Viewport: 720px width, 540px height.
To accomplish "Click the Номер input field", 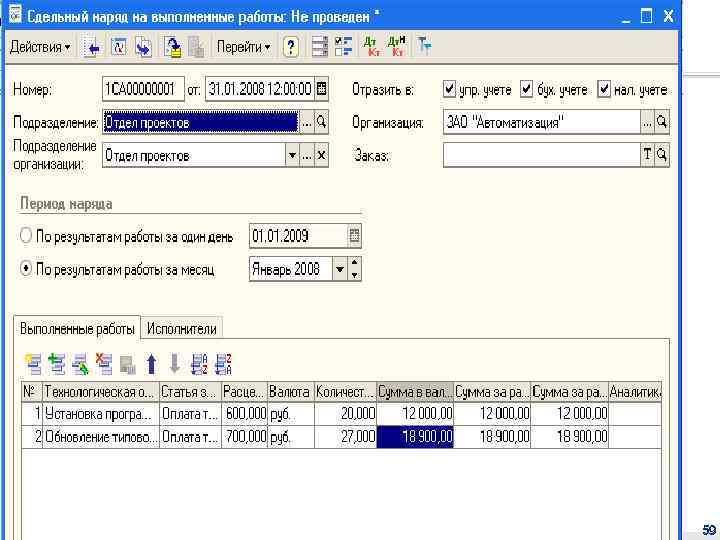I will coord(143,89).
